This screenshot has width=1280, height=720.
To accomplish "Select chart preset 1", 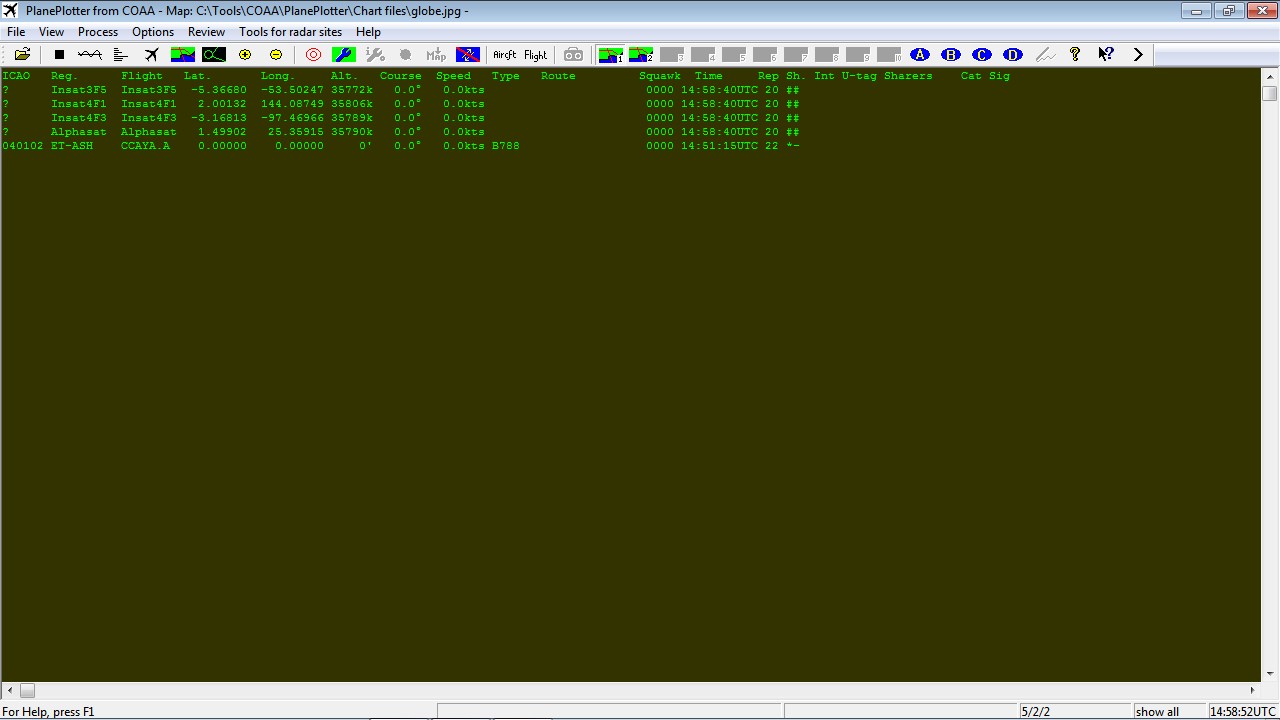I will click(x=611, y=55).
